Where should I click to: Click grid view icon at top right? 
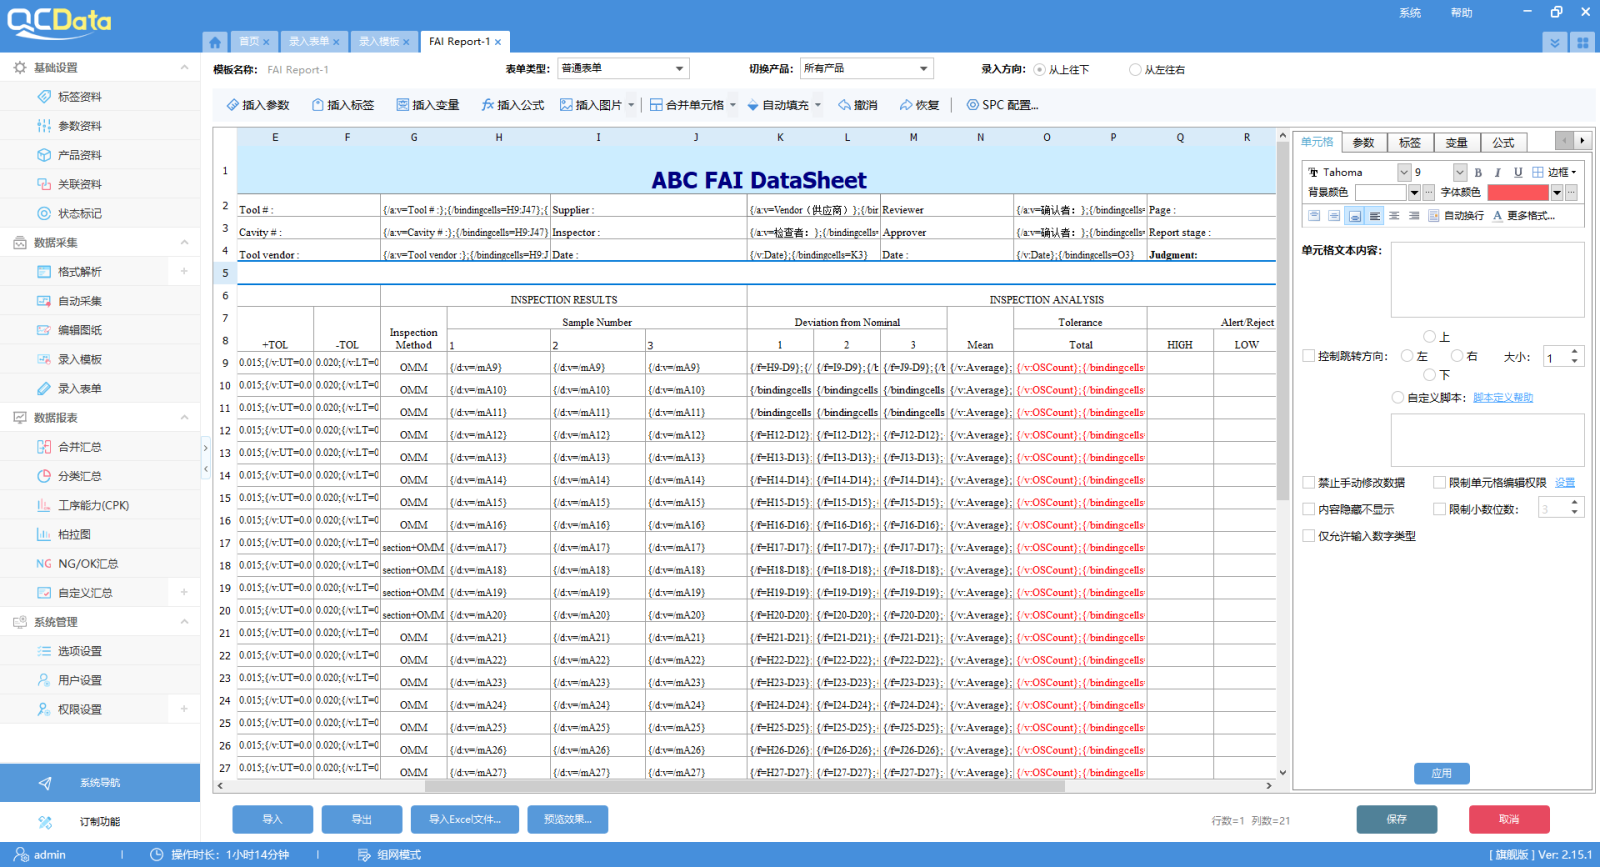point(1582,42)
